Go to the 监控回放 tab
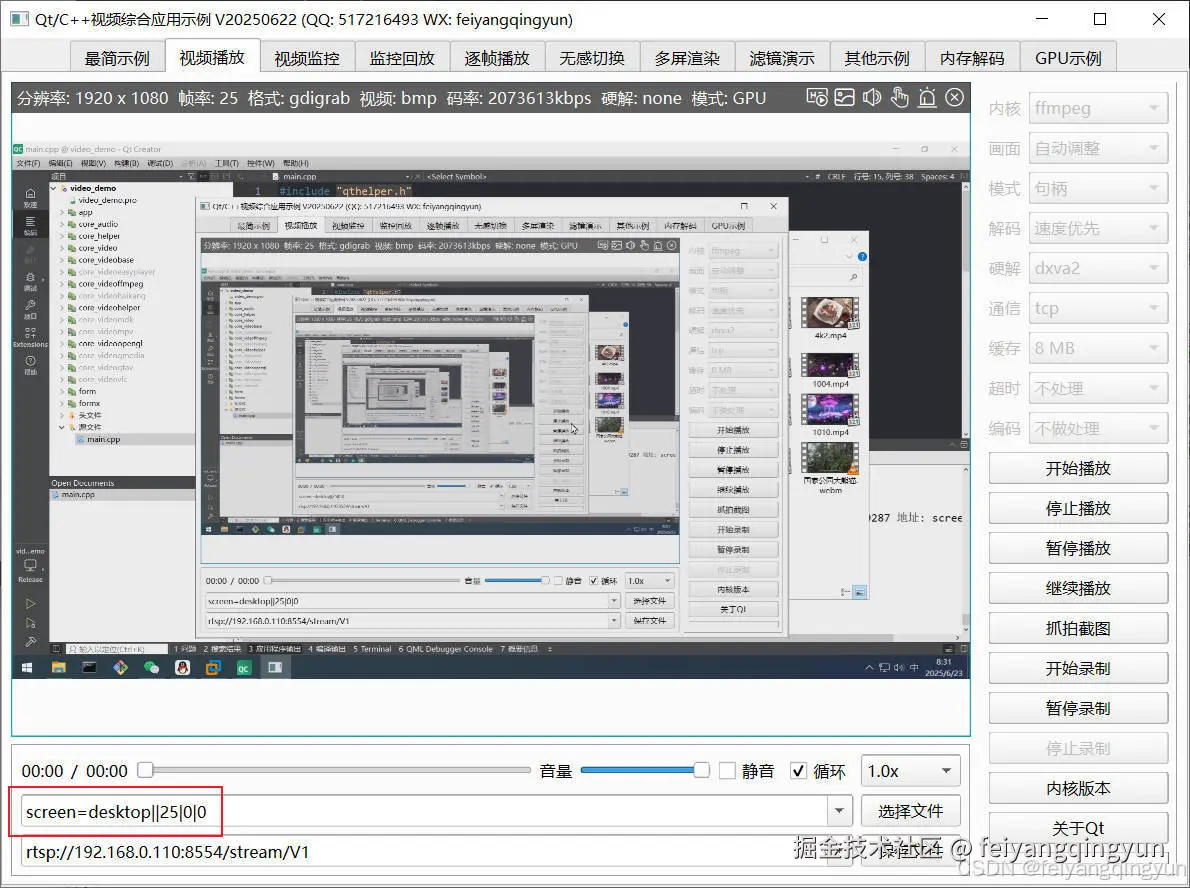Viewport: 1190px width, 888px height. coord(402,58)
